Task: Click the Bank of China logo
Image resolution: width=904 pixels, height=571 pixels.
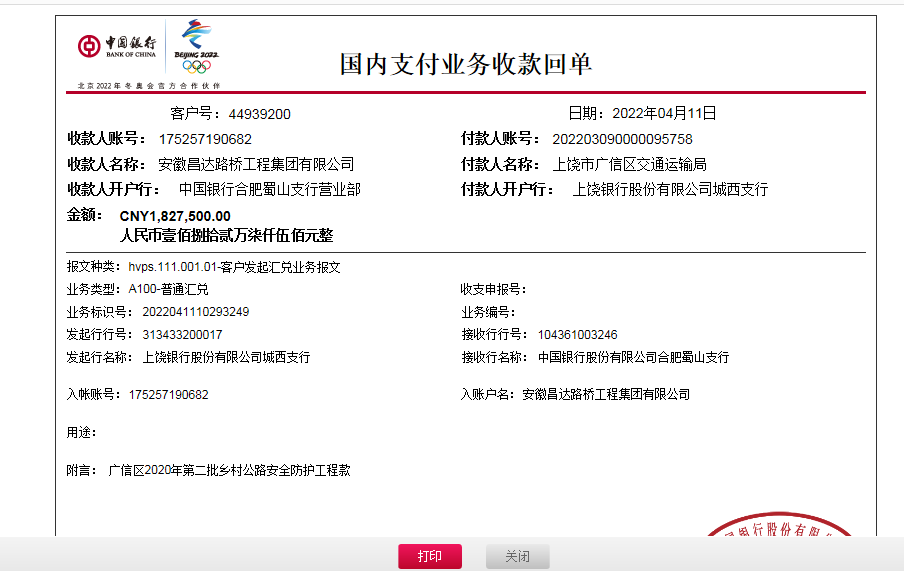Action: tap(117, 47)
